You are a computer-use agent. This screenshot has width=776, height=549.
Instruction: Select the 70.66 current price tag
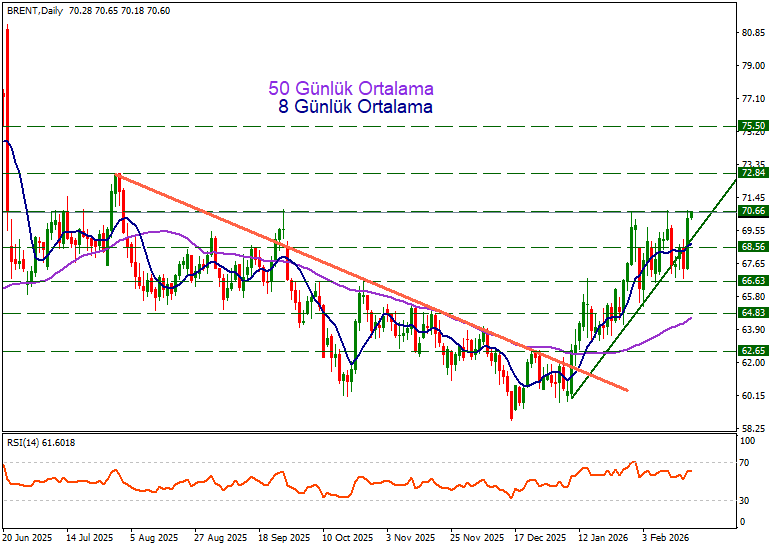(x=753, y=211)
